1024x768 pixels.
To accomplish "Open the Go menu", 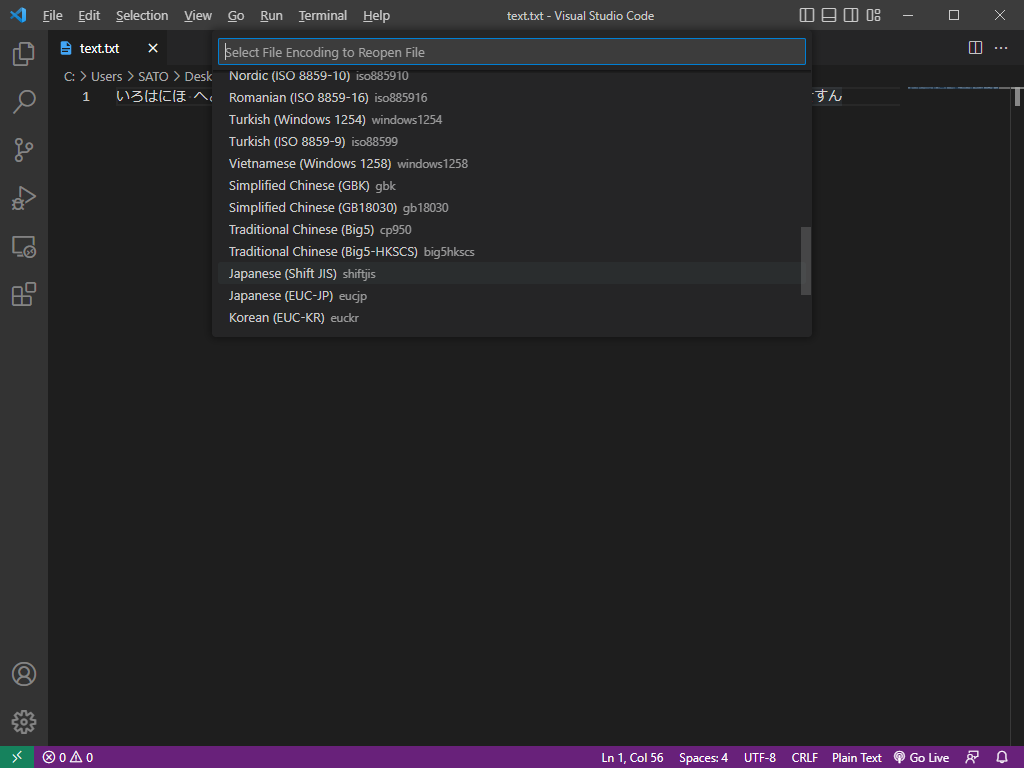I will tap(236, 16).
